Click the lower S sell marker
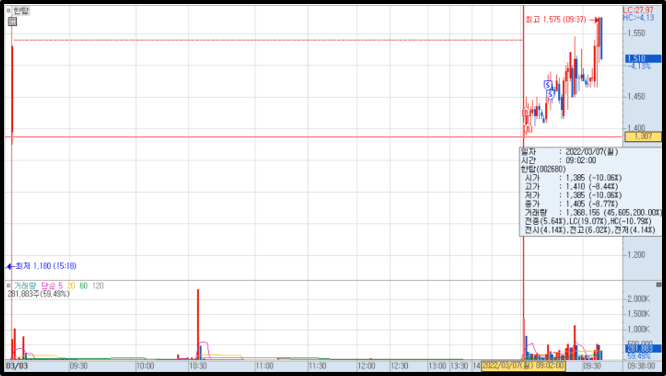 [x=550, y=94]
